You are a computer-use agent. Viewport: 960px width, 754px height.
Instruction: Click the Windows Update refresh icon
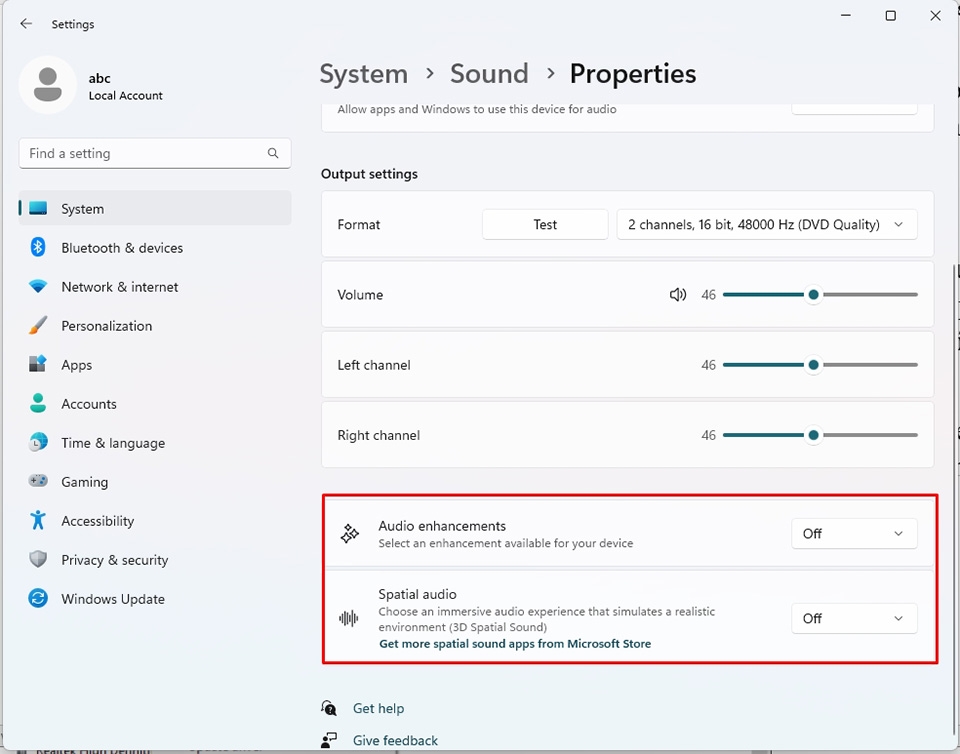click(x=38, y=598)
